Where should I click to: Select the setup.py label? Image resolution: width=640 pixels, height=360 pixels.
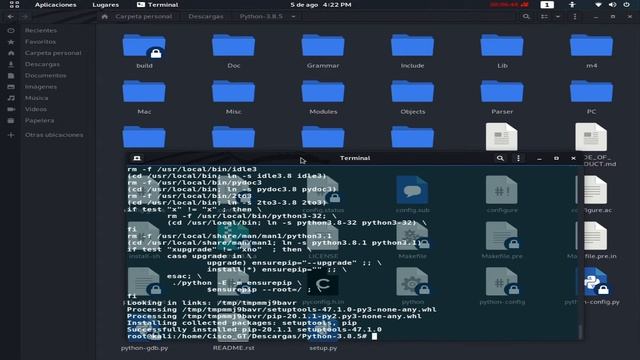point(323,348)
